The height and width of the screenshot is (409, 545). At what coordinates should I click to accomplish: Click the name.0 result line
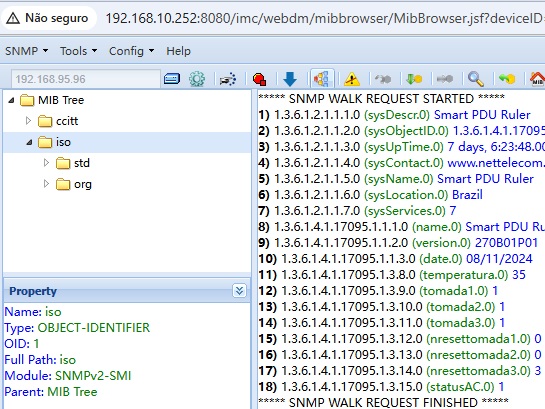(x=401, y=227)
